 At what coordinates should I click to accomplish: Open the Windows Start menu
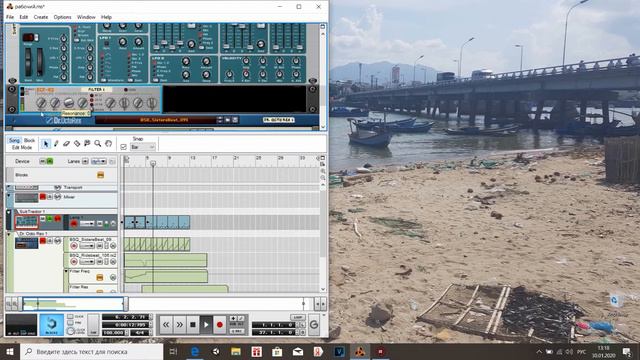pos(10,351)
